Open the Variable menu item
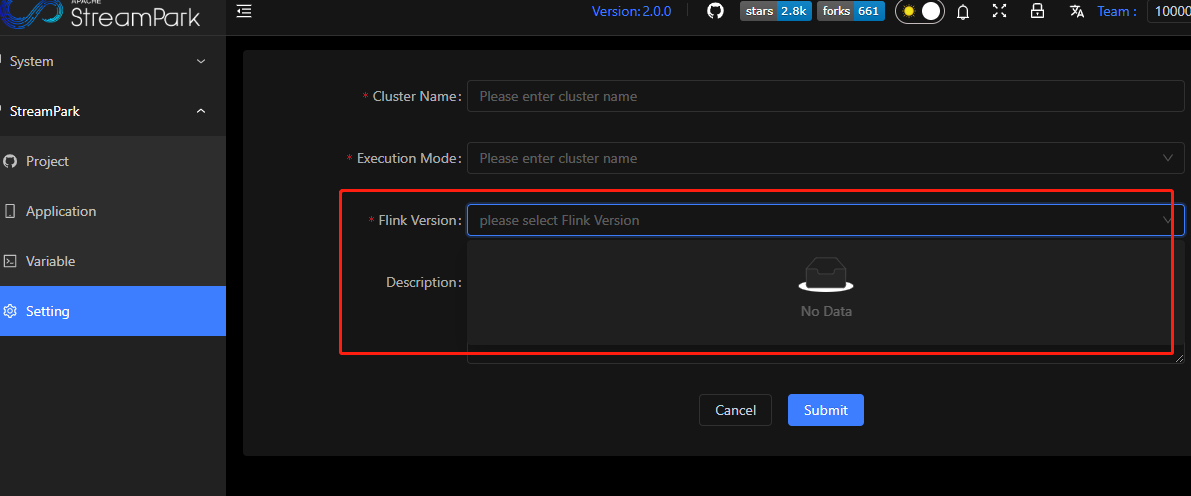Image resolution: width=1191 pixels, height=496 pixels. pos(112,261)
